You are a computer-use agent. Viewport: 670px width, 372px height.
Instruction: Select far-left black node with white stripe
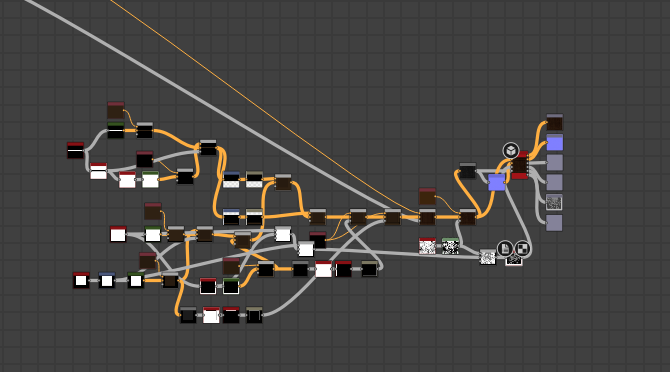(x=75, y=150)
